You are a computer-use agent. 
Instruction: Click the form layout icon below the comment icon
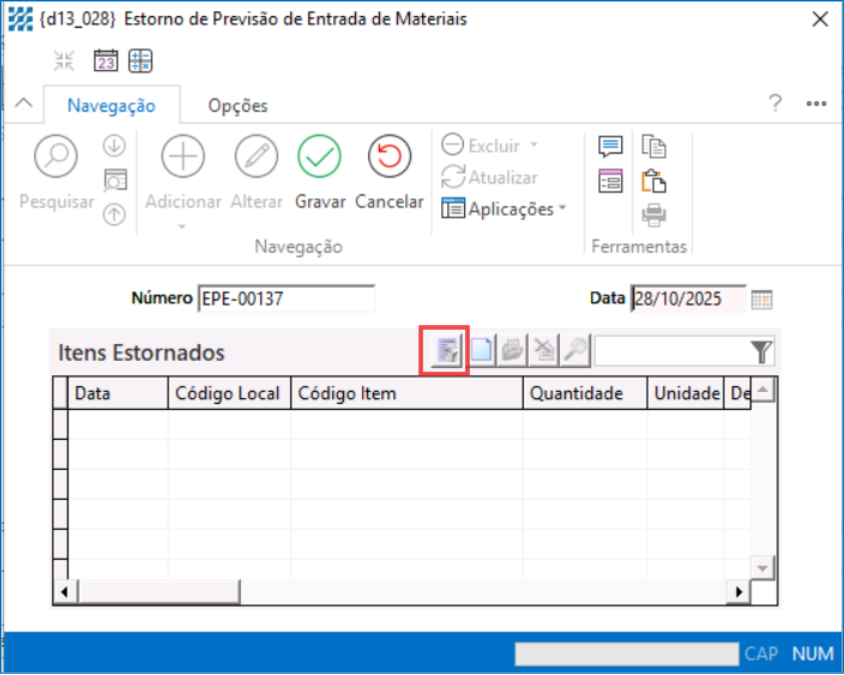(610, 181)
